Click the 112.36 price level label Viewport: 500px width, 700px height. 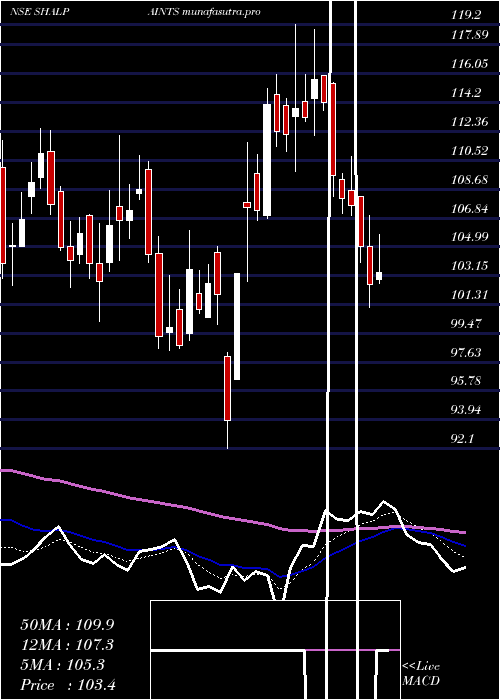pyautogui.click(x=470, y=122)
